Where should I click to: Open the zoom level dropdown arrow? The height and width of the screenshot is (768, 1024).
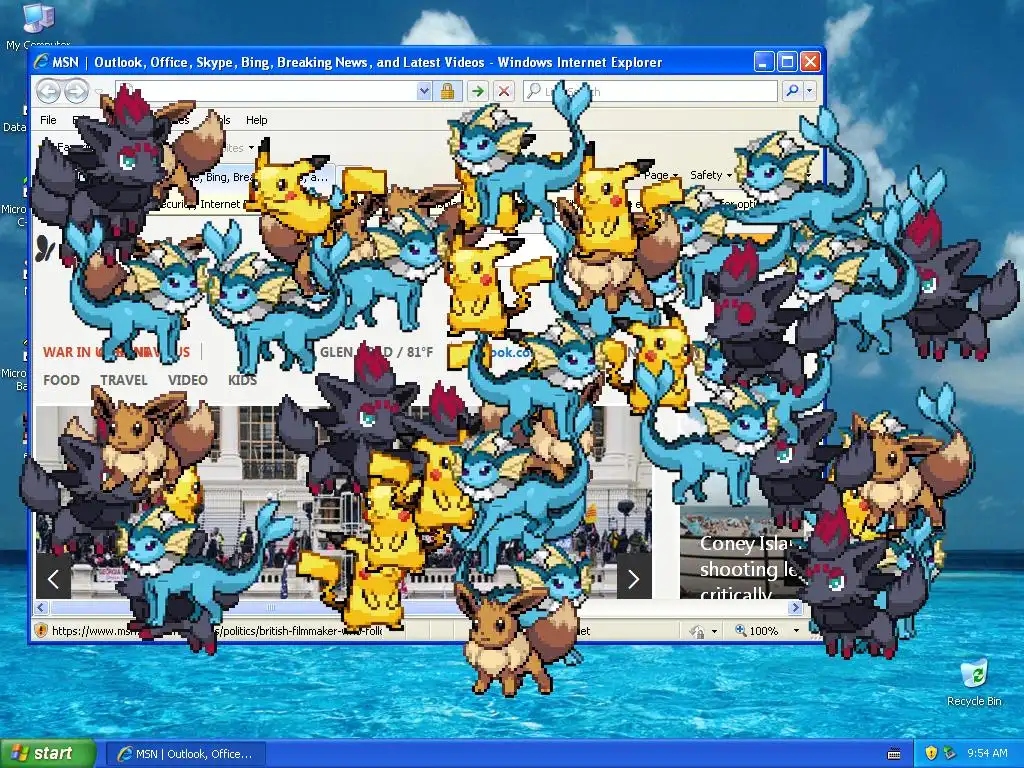796,631
